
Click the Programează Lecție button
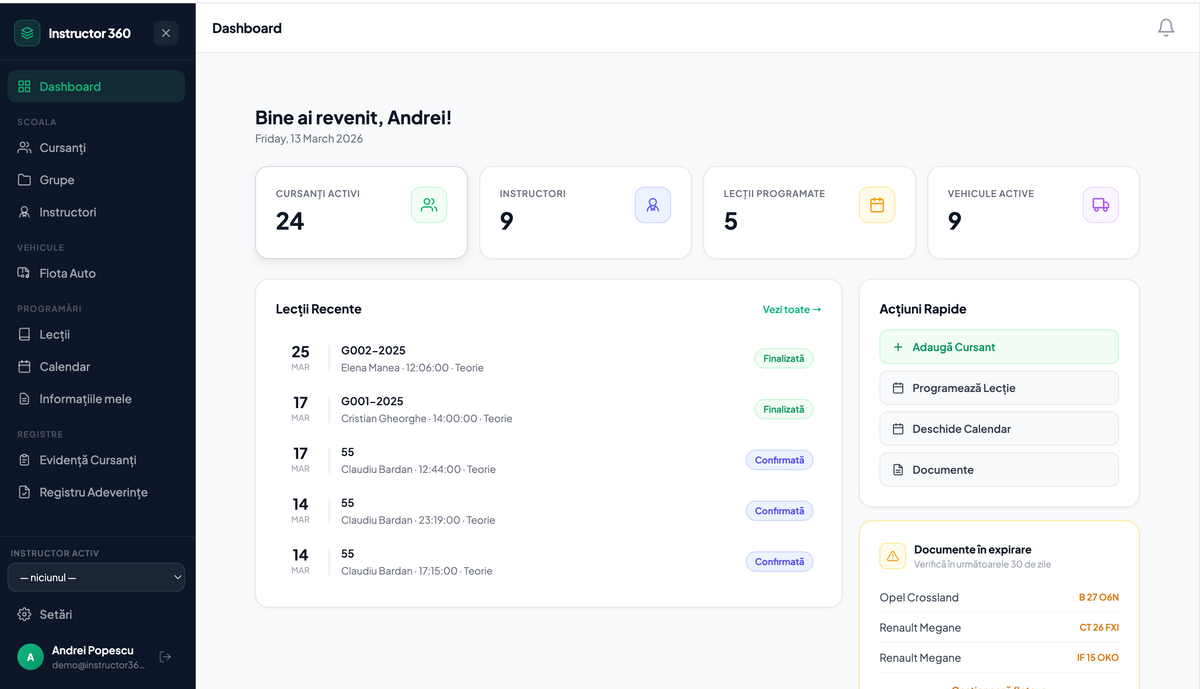coord(998,388)
